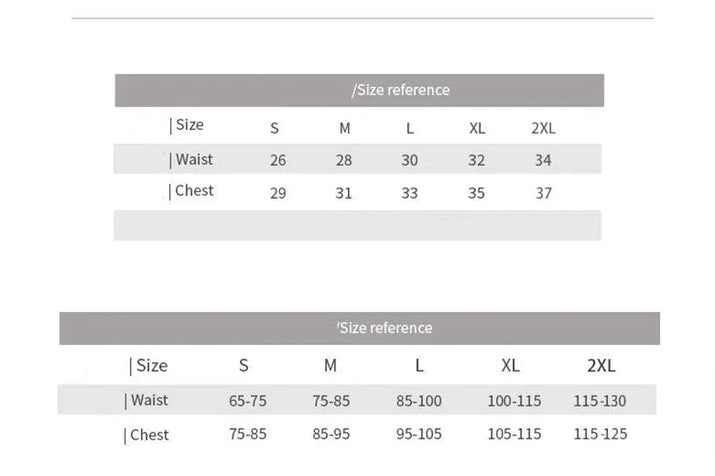Select waist range 65-75 in bottom table

point(248,401)
